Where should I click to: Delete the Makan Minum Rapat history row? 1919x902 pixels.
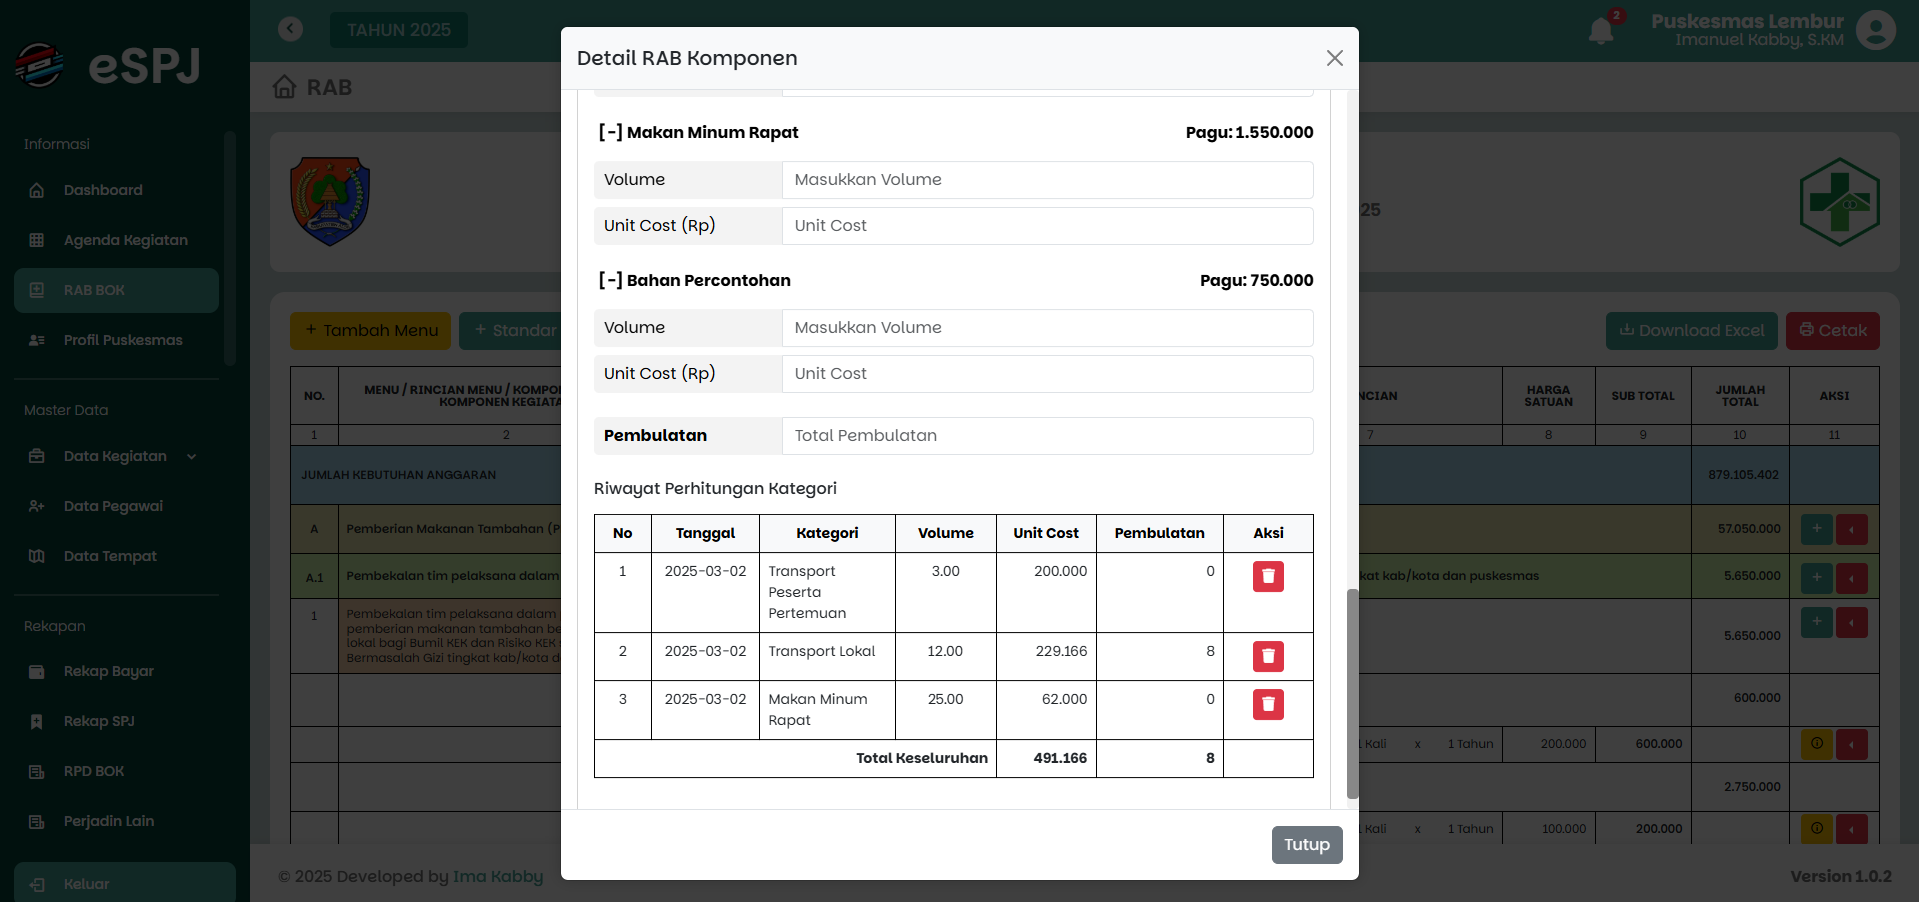1268,704
